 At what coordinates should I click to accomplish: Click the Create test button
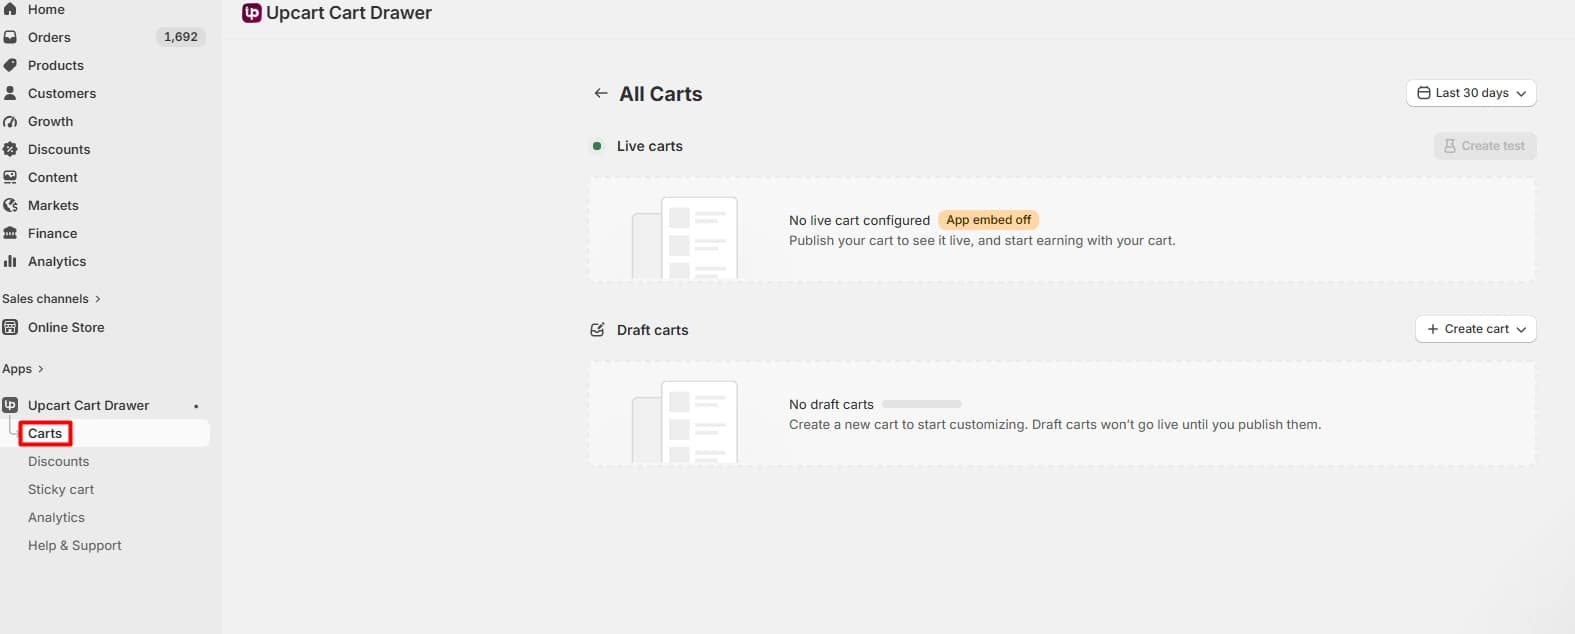[x=1485, y=146]
